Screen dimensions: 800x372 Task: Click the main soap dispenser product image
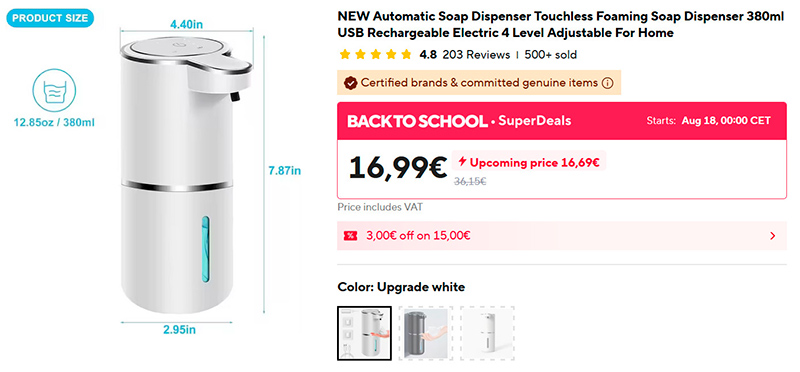coord(186,173)
